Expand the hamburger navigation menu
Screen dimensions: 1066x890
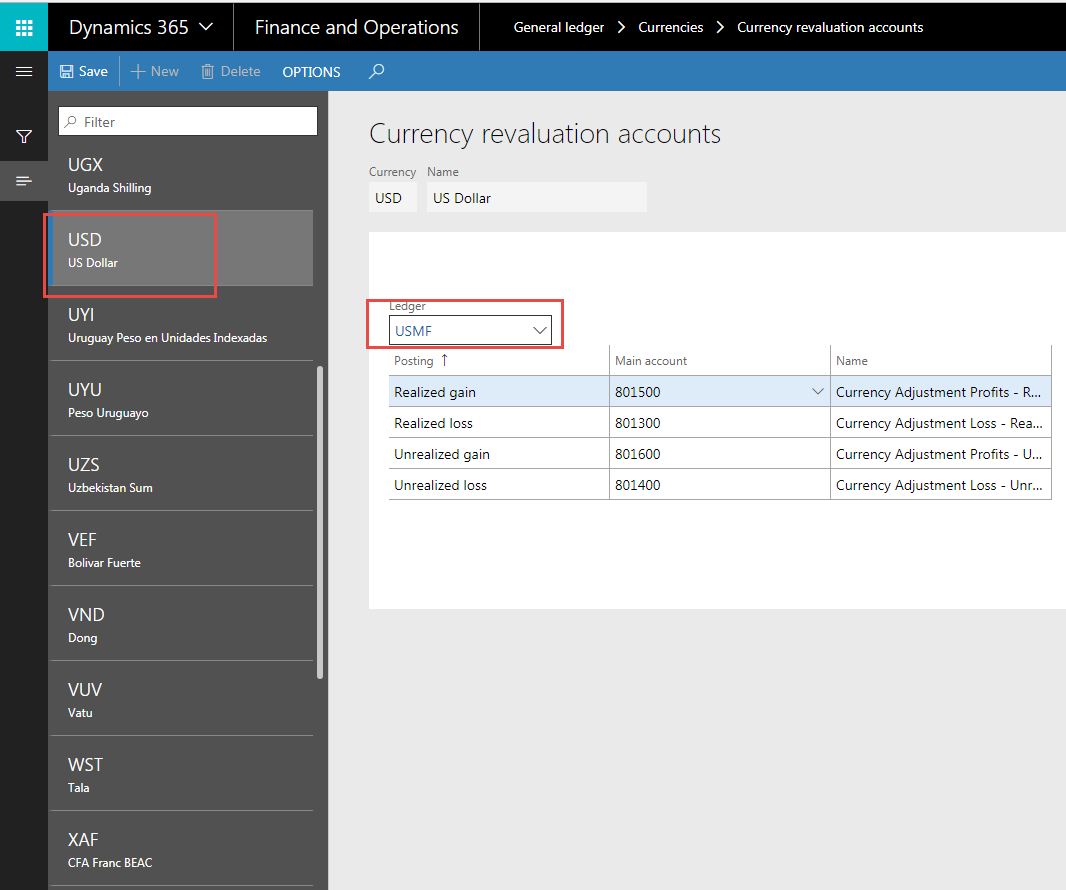point(24,72)
